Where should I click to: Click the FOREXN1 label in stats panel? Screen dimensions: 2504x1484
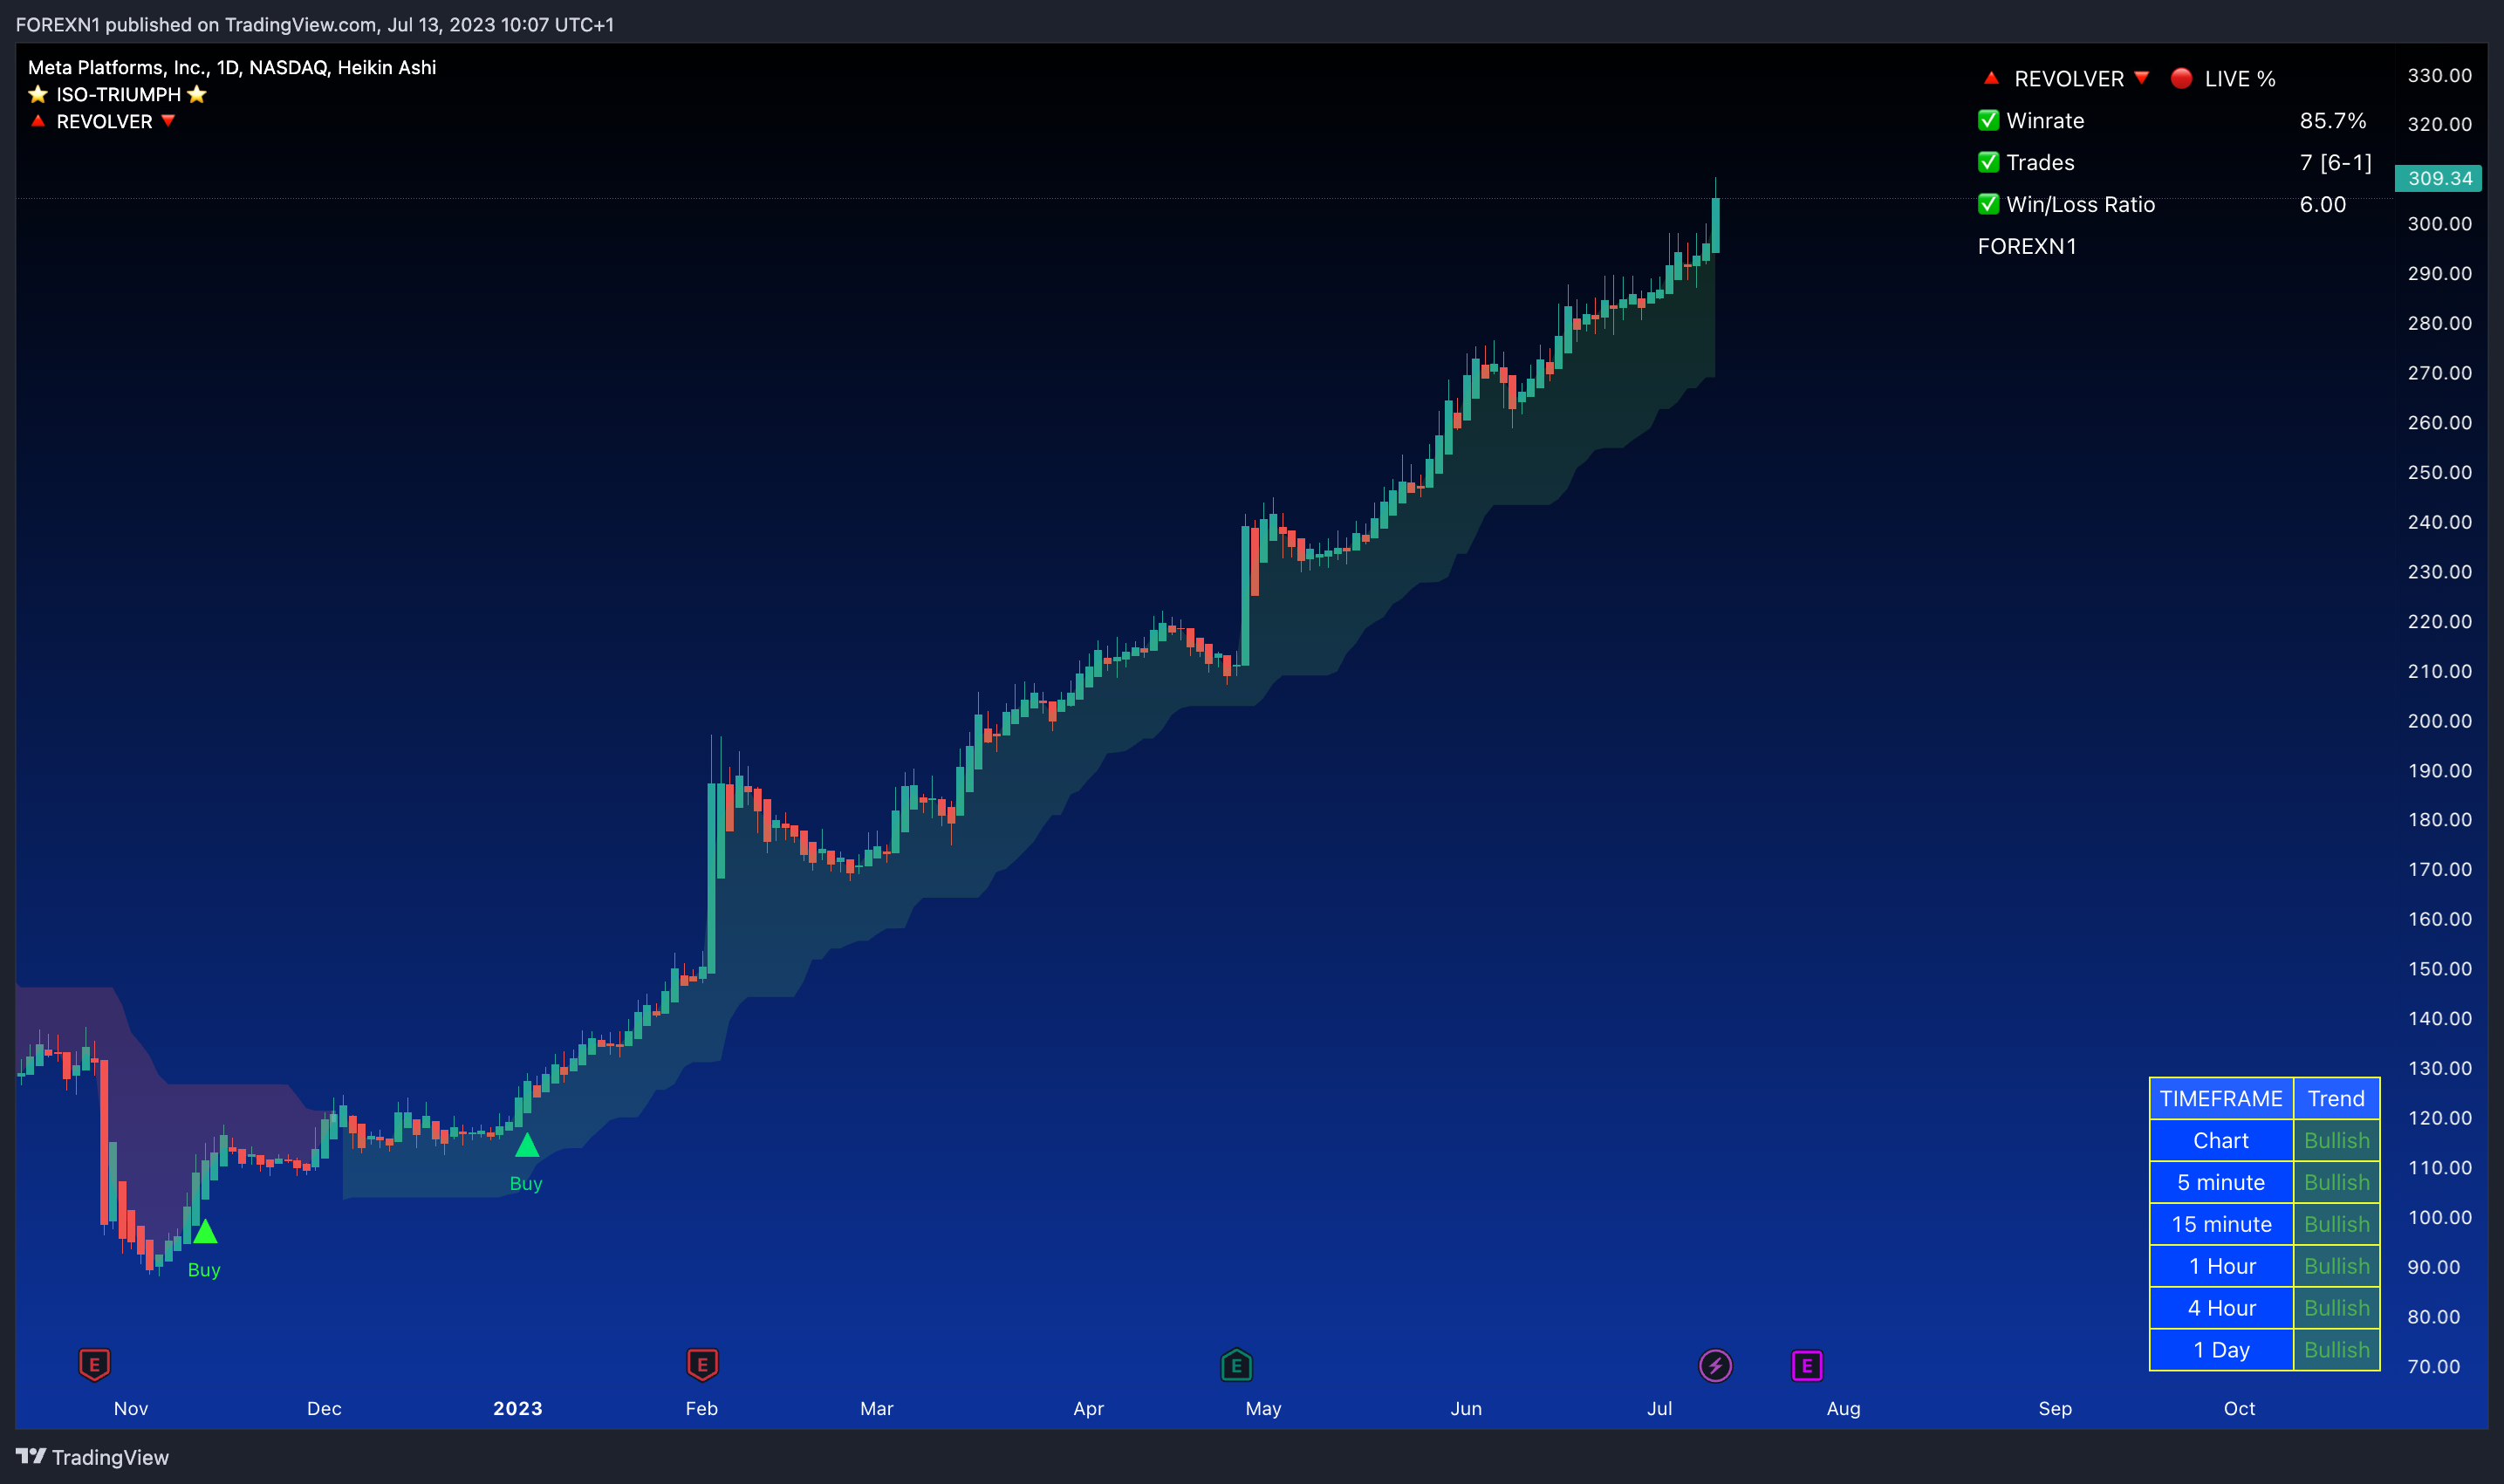[x=2027, y=246]
